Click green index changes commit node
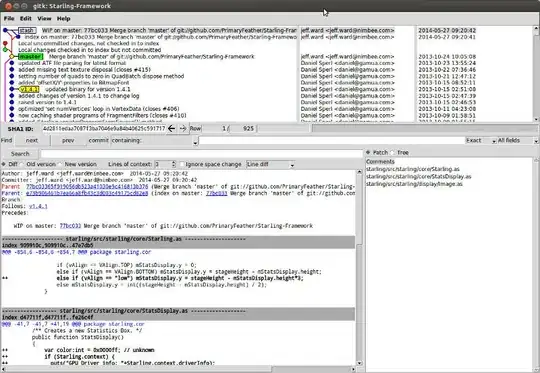This screenshot has width=540, height=373. (x=5, y=50)
